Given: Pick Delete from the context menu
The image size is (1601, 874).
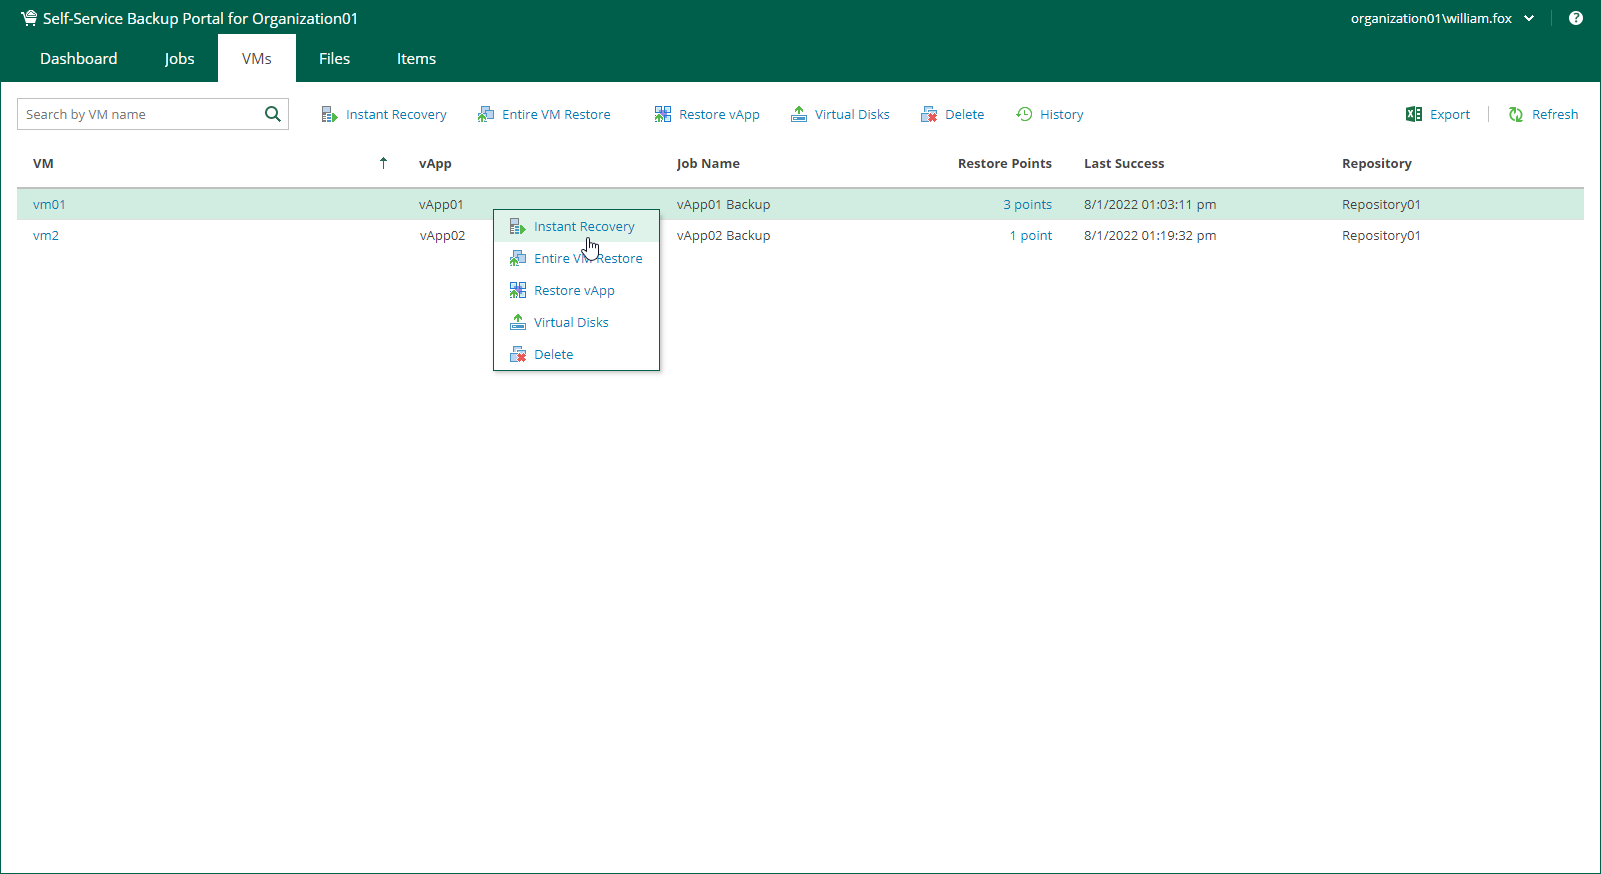Looking at the screenshot, I should 553,355.
